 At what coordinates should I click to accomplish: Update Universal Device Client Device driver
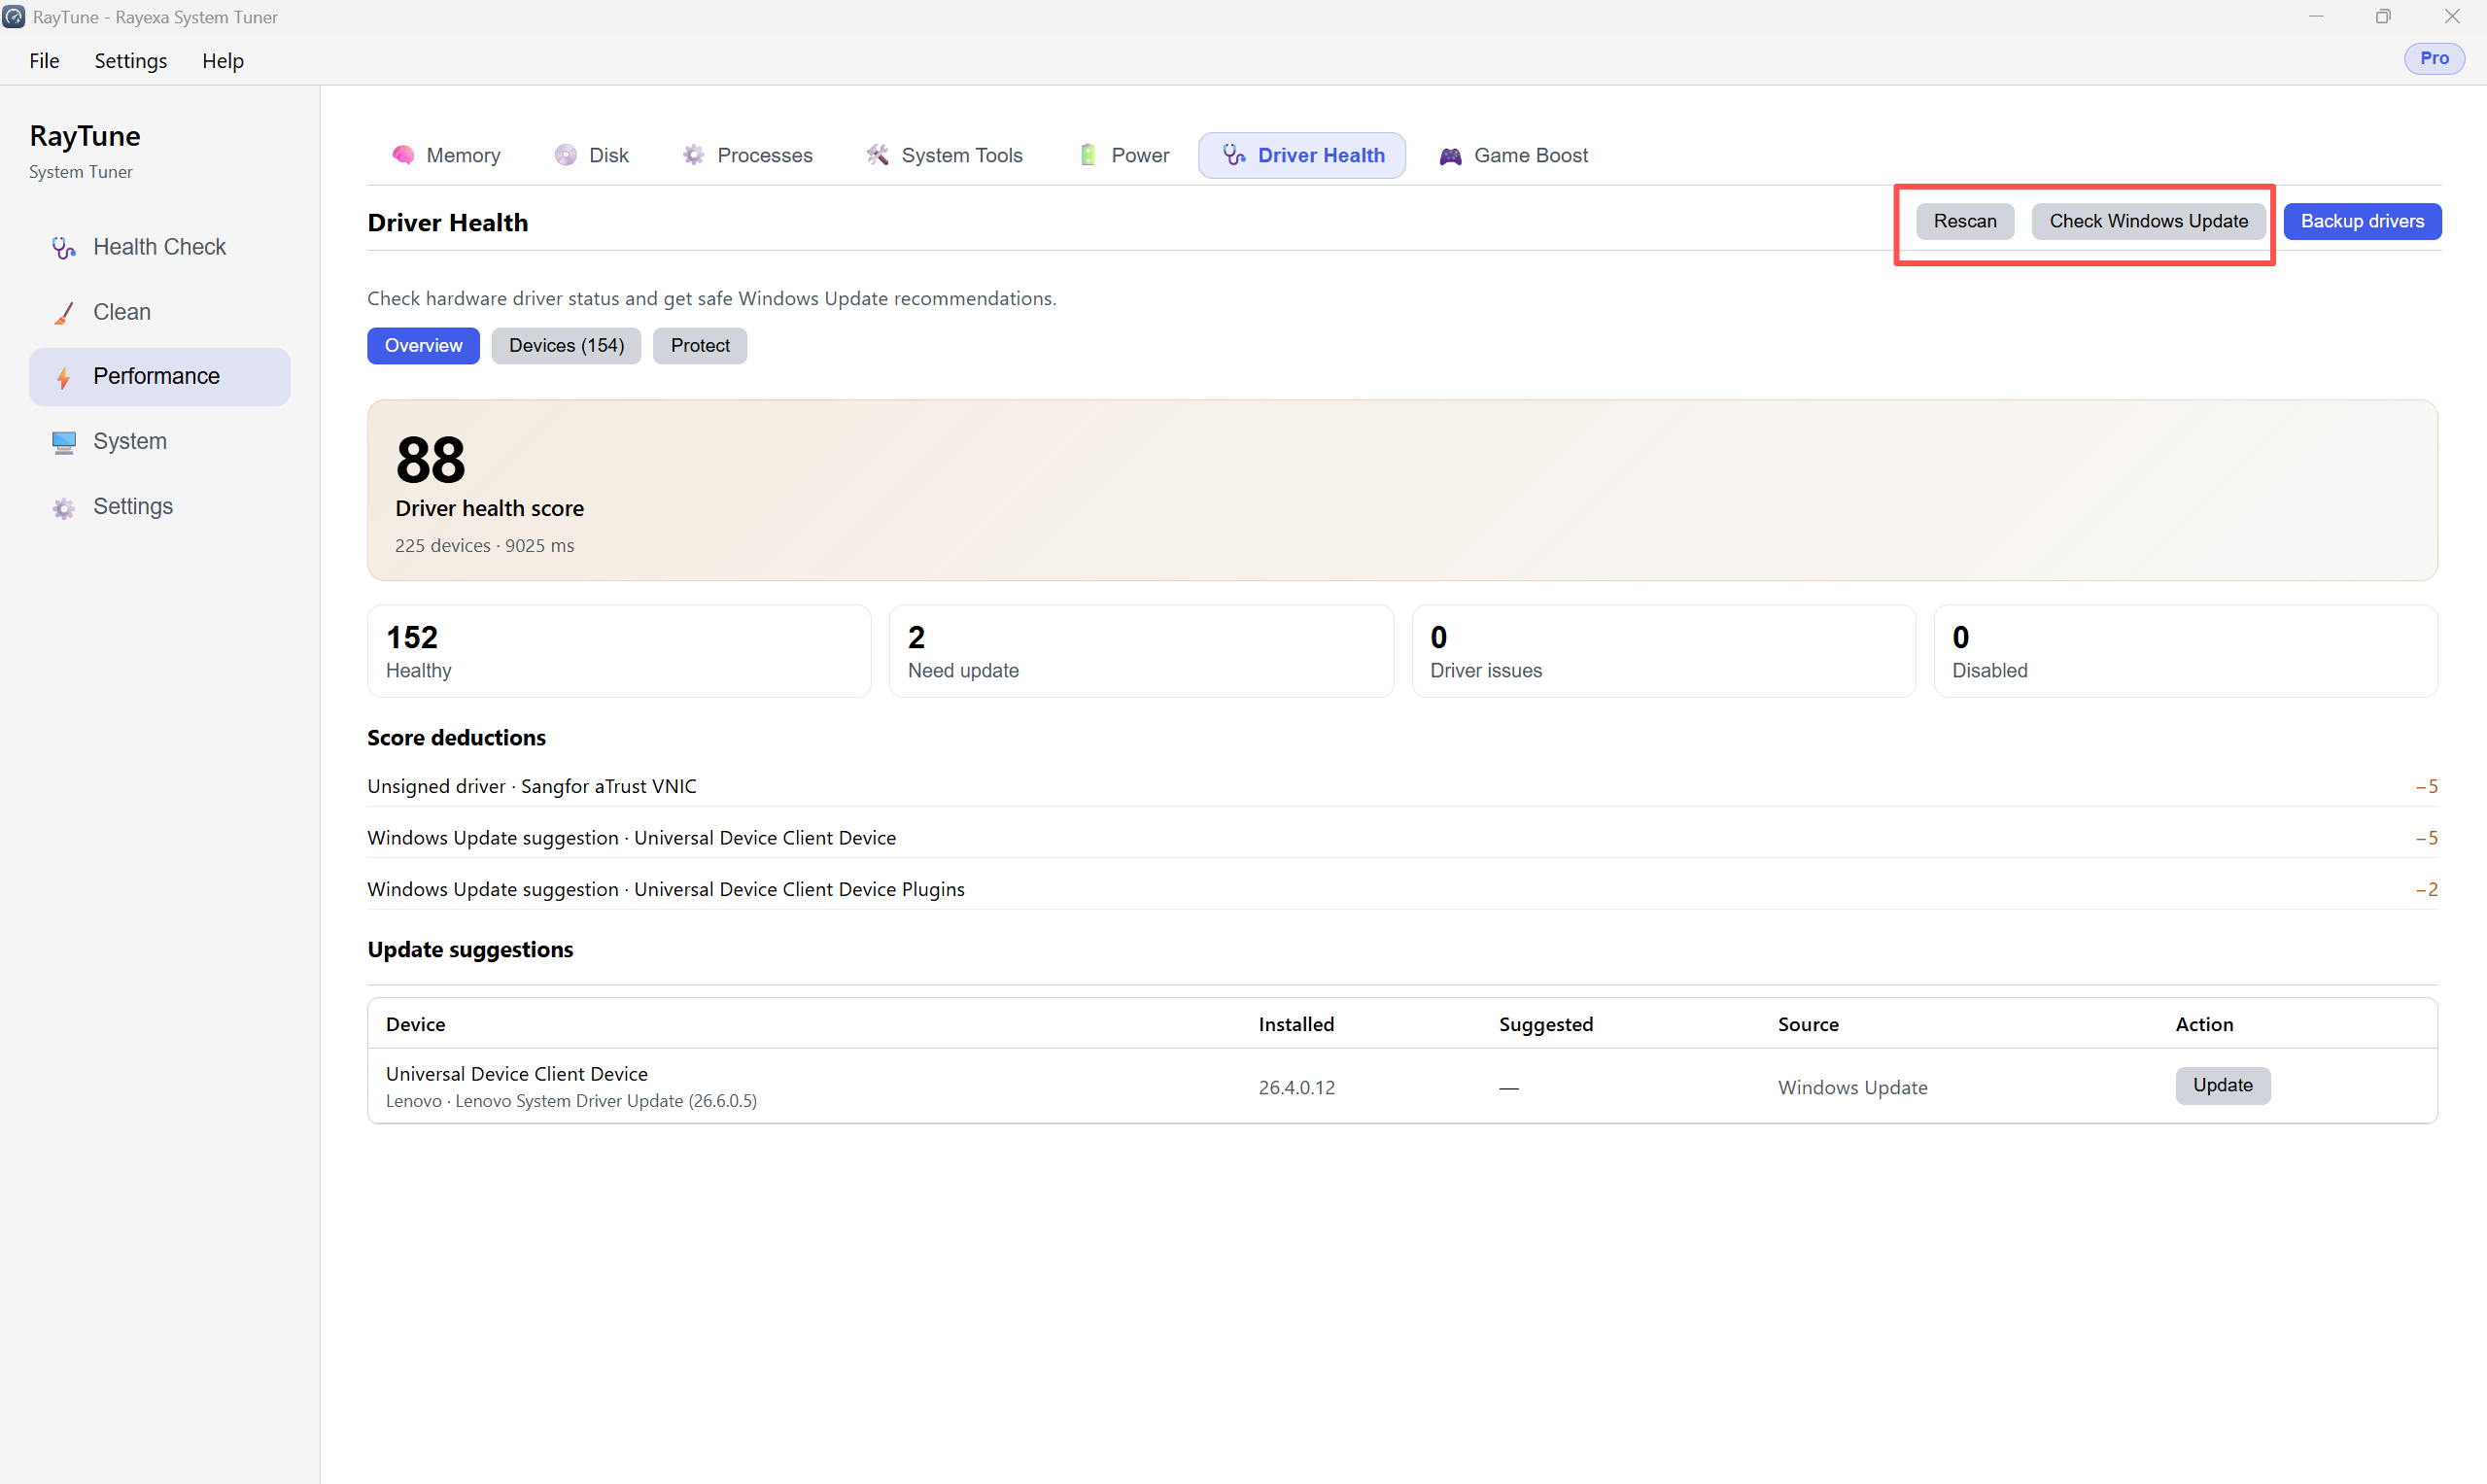(2223, 1086)
